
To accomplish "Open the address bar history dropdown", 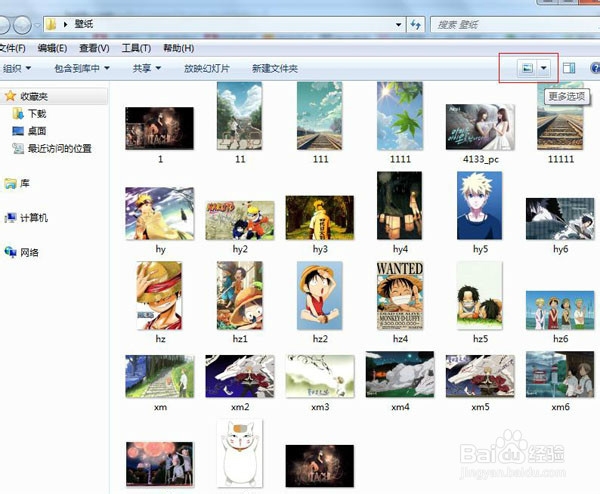I will pyautogui.click(x=398, y=25).
